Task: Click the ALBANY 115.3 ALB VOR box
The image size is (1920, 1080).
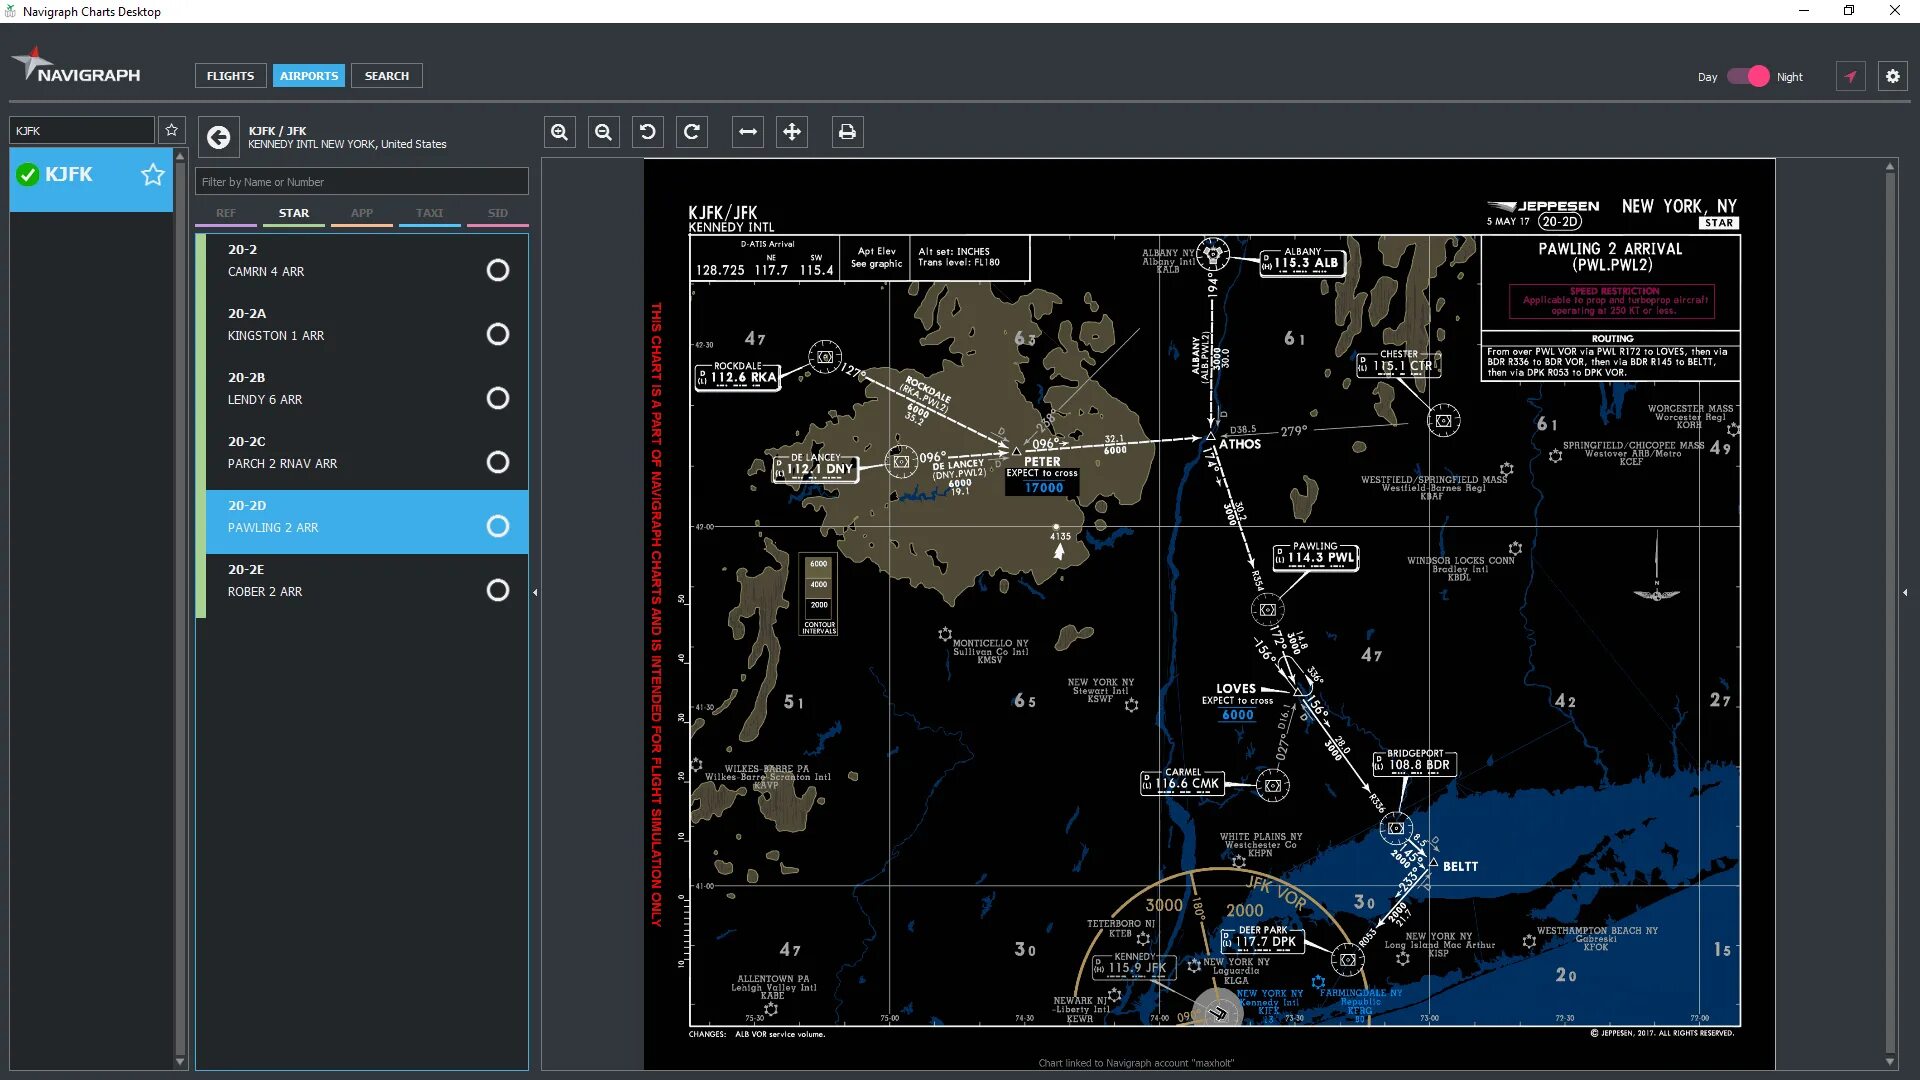Action: (x=1302, y=261)
